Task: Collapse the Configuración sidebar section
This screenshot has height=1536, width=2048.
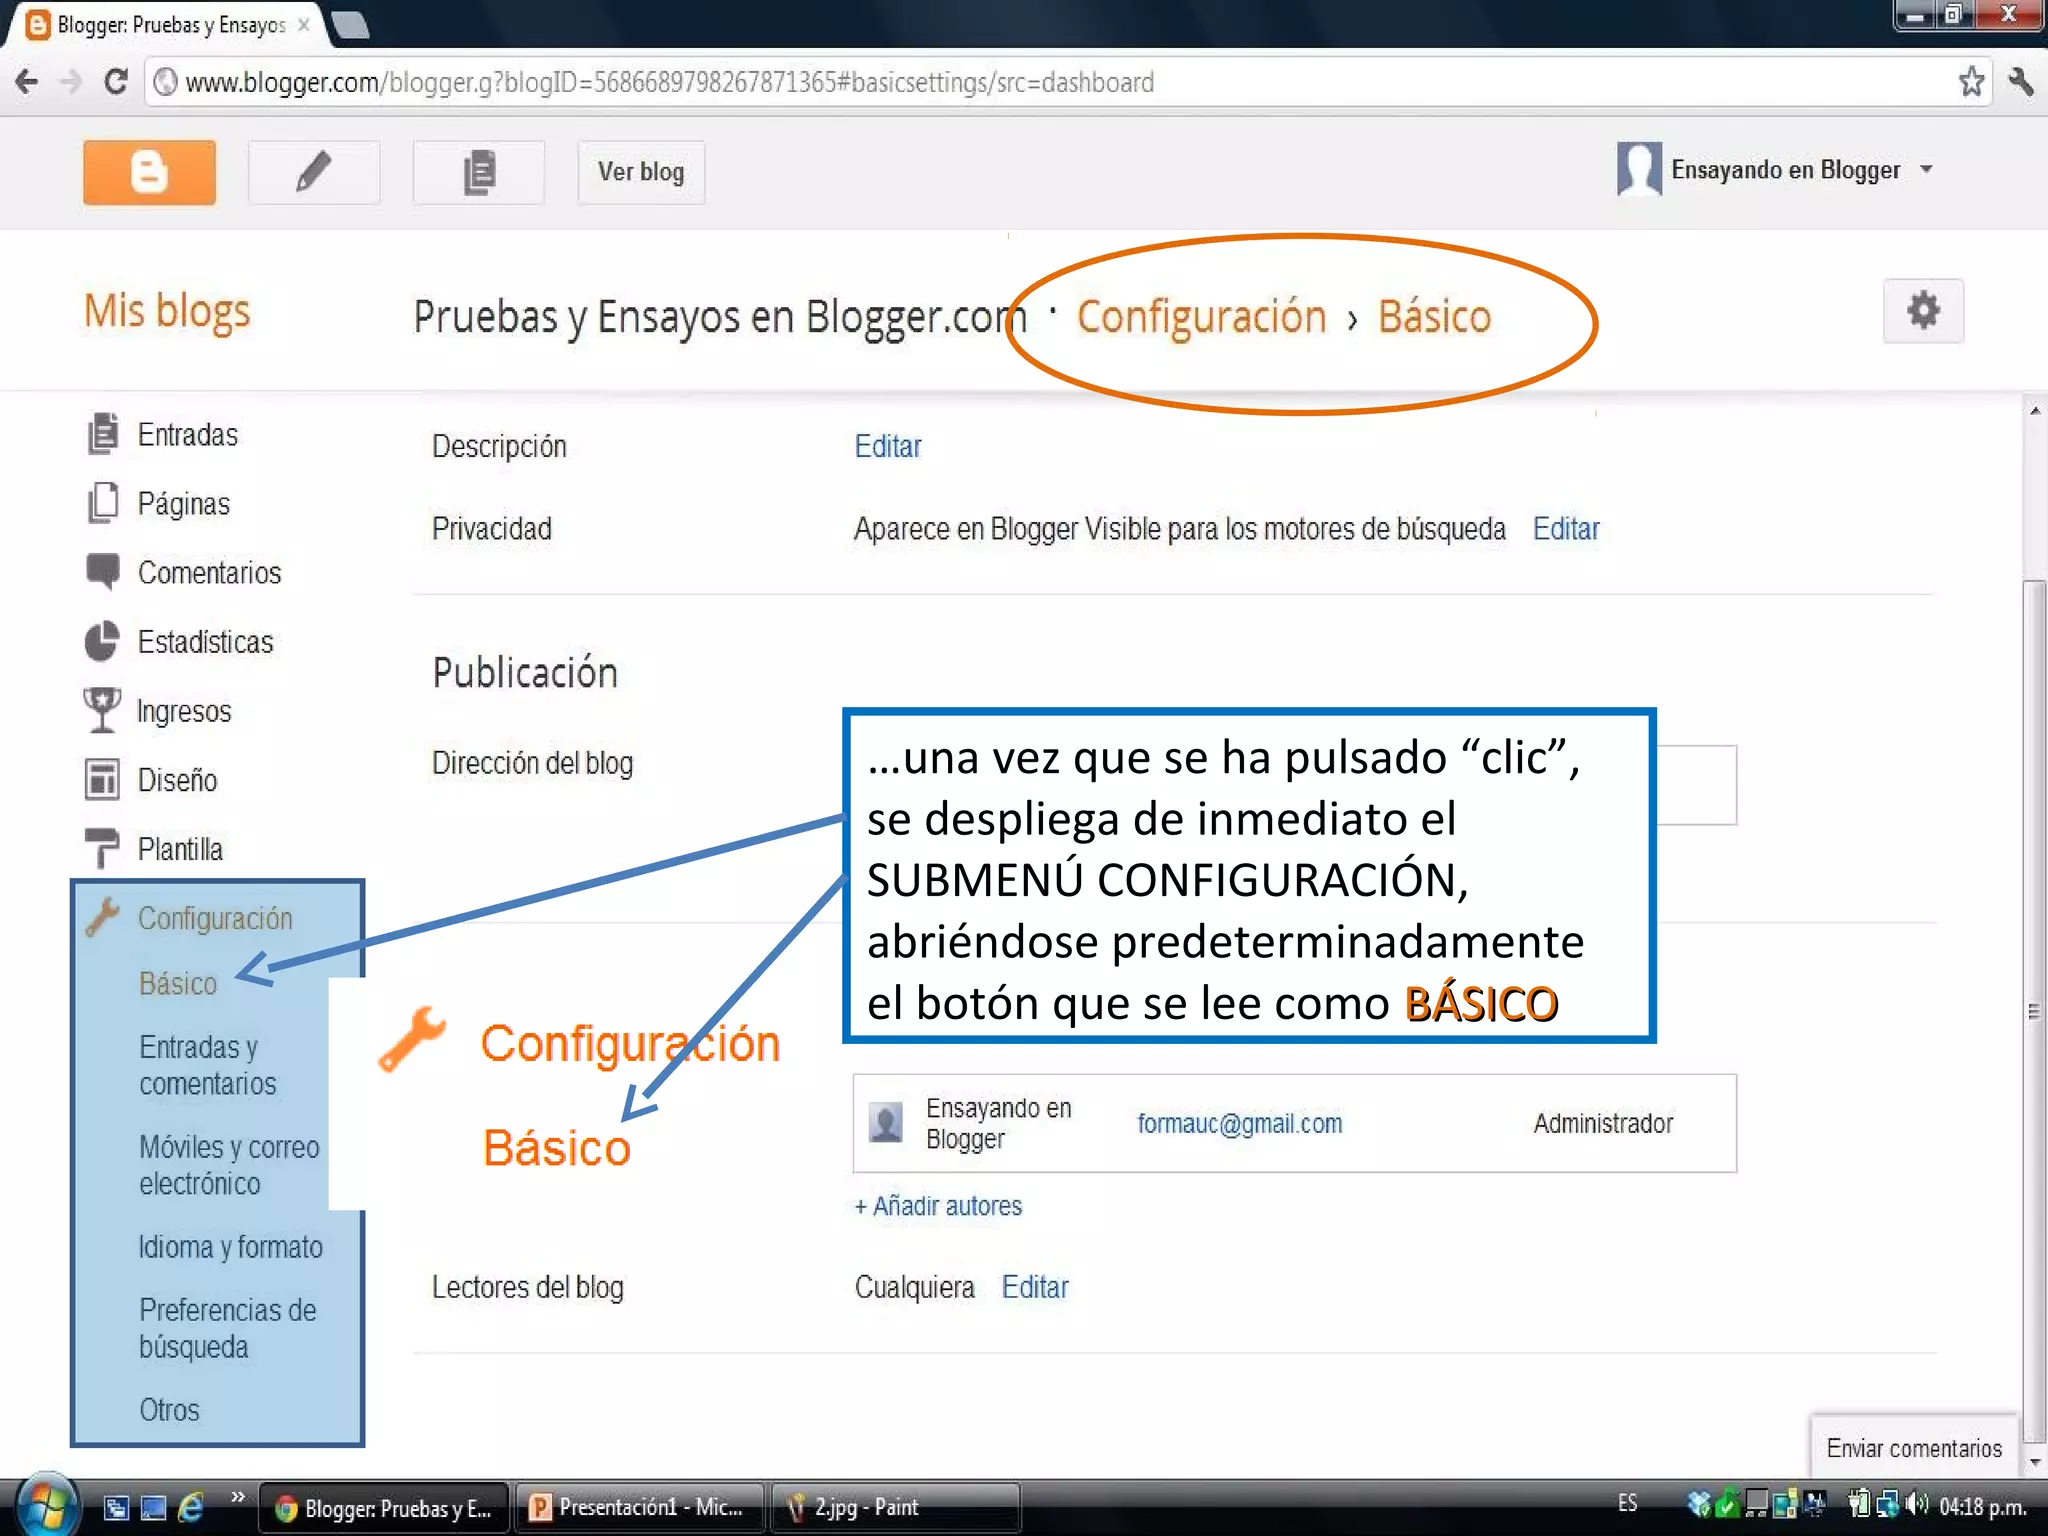Action: (x=215, y=918)
